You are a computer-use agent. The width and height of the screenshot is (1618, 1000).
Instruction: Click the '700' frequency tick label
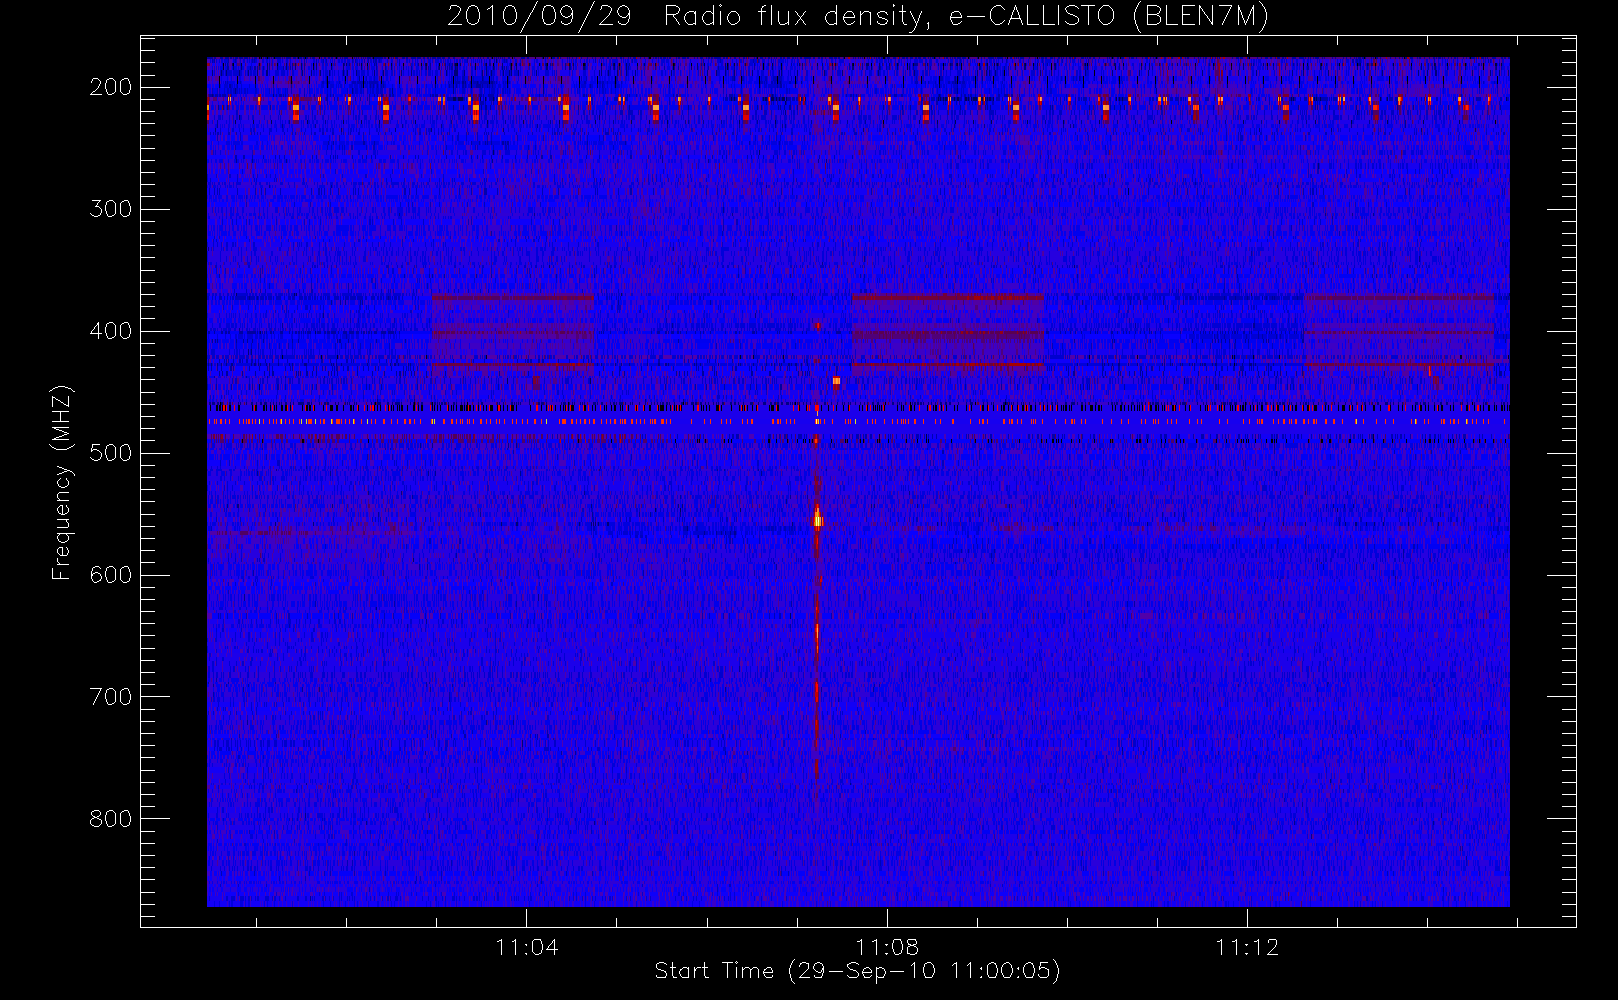110,697
